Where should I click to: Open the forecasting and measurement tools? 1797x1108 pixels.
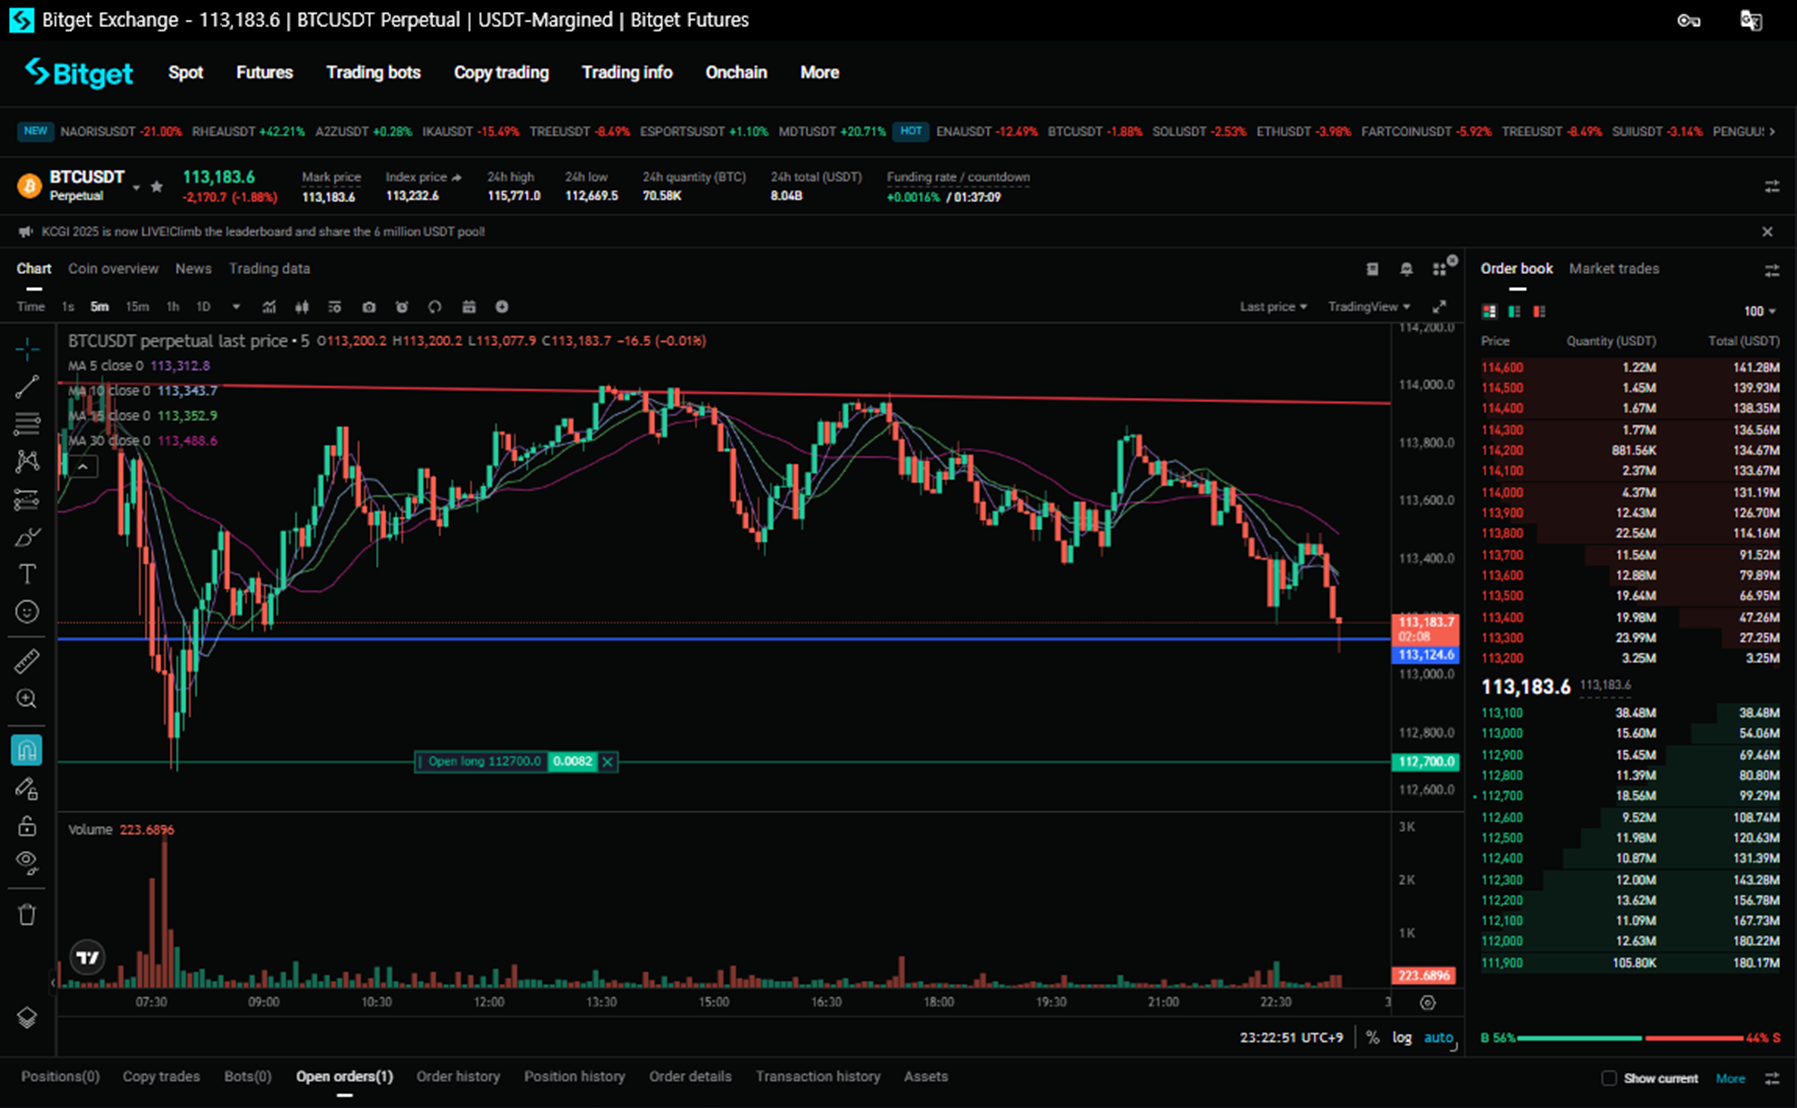(27, 499)
